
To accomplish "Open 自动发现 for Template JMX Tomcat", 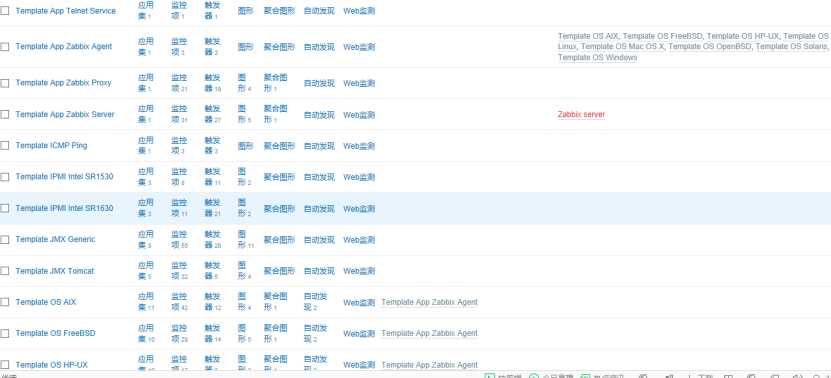I will (x=319, y=271).
